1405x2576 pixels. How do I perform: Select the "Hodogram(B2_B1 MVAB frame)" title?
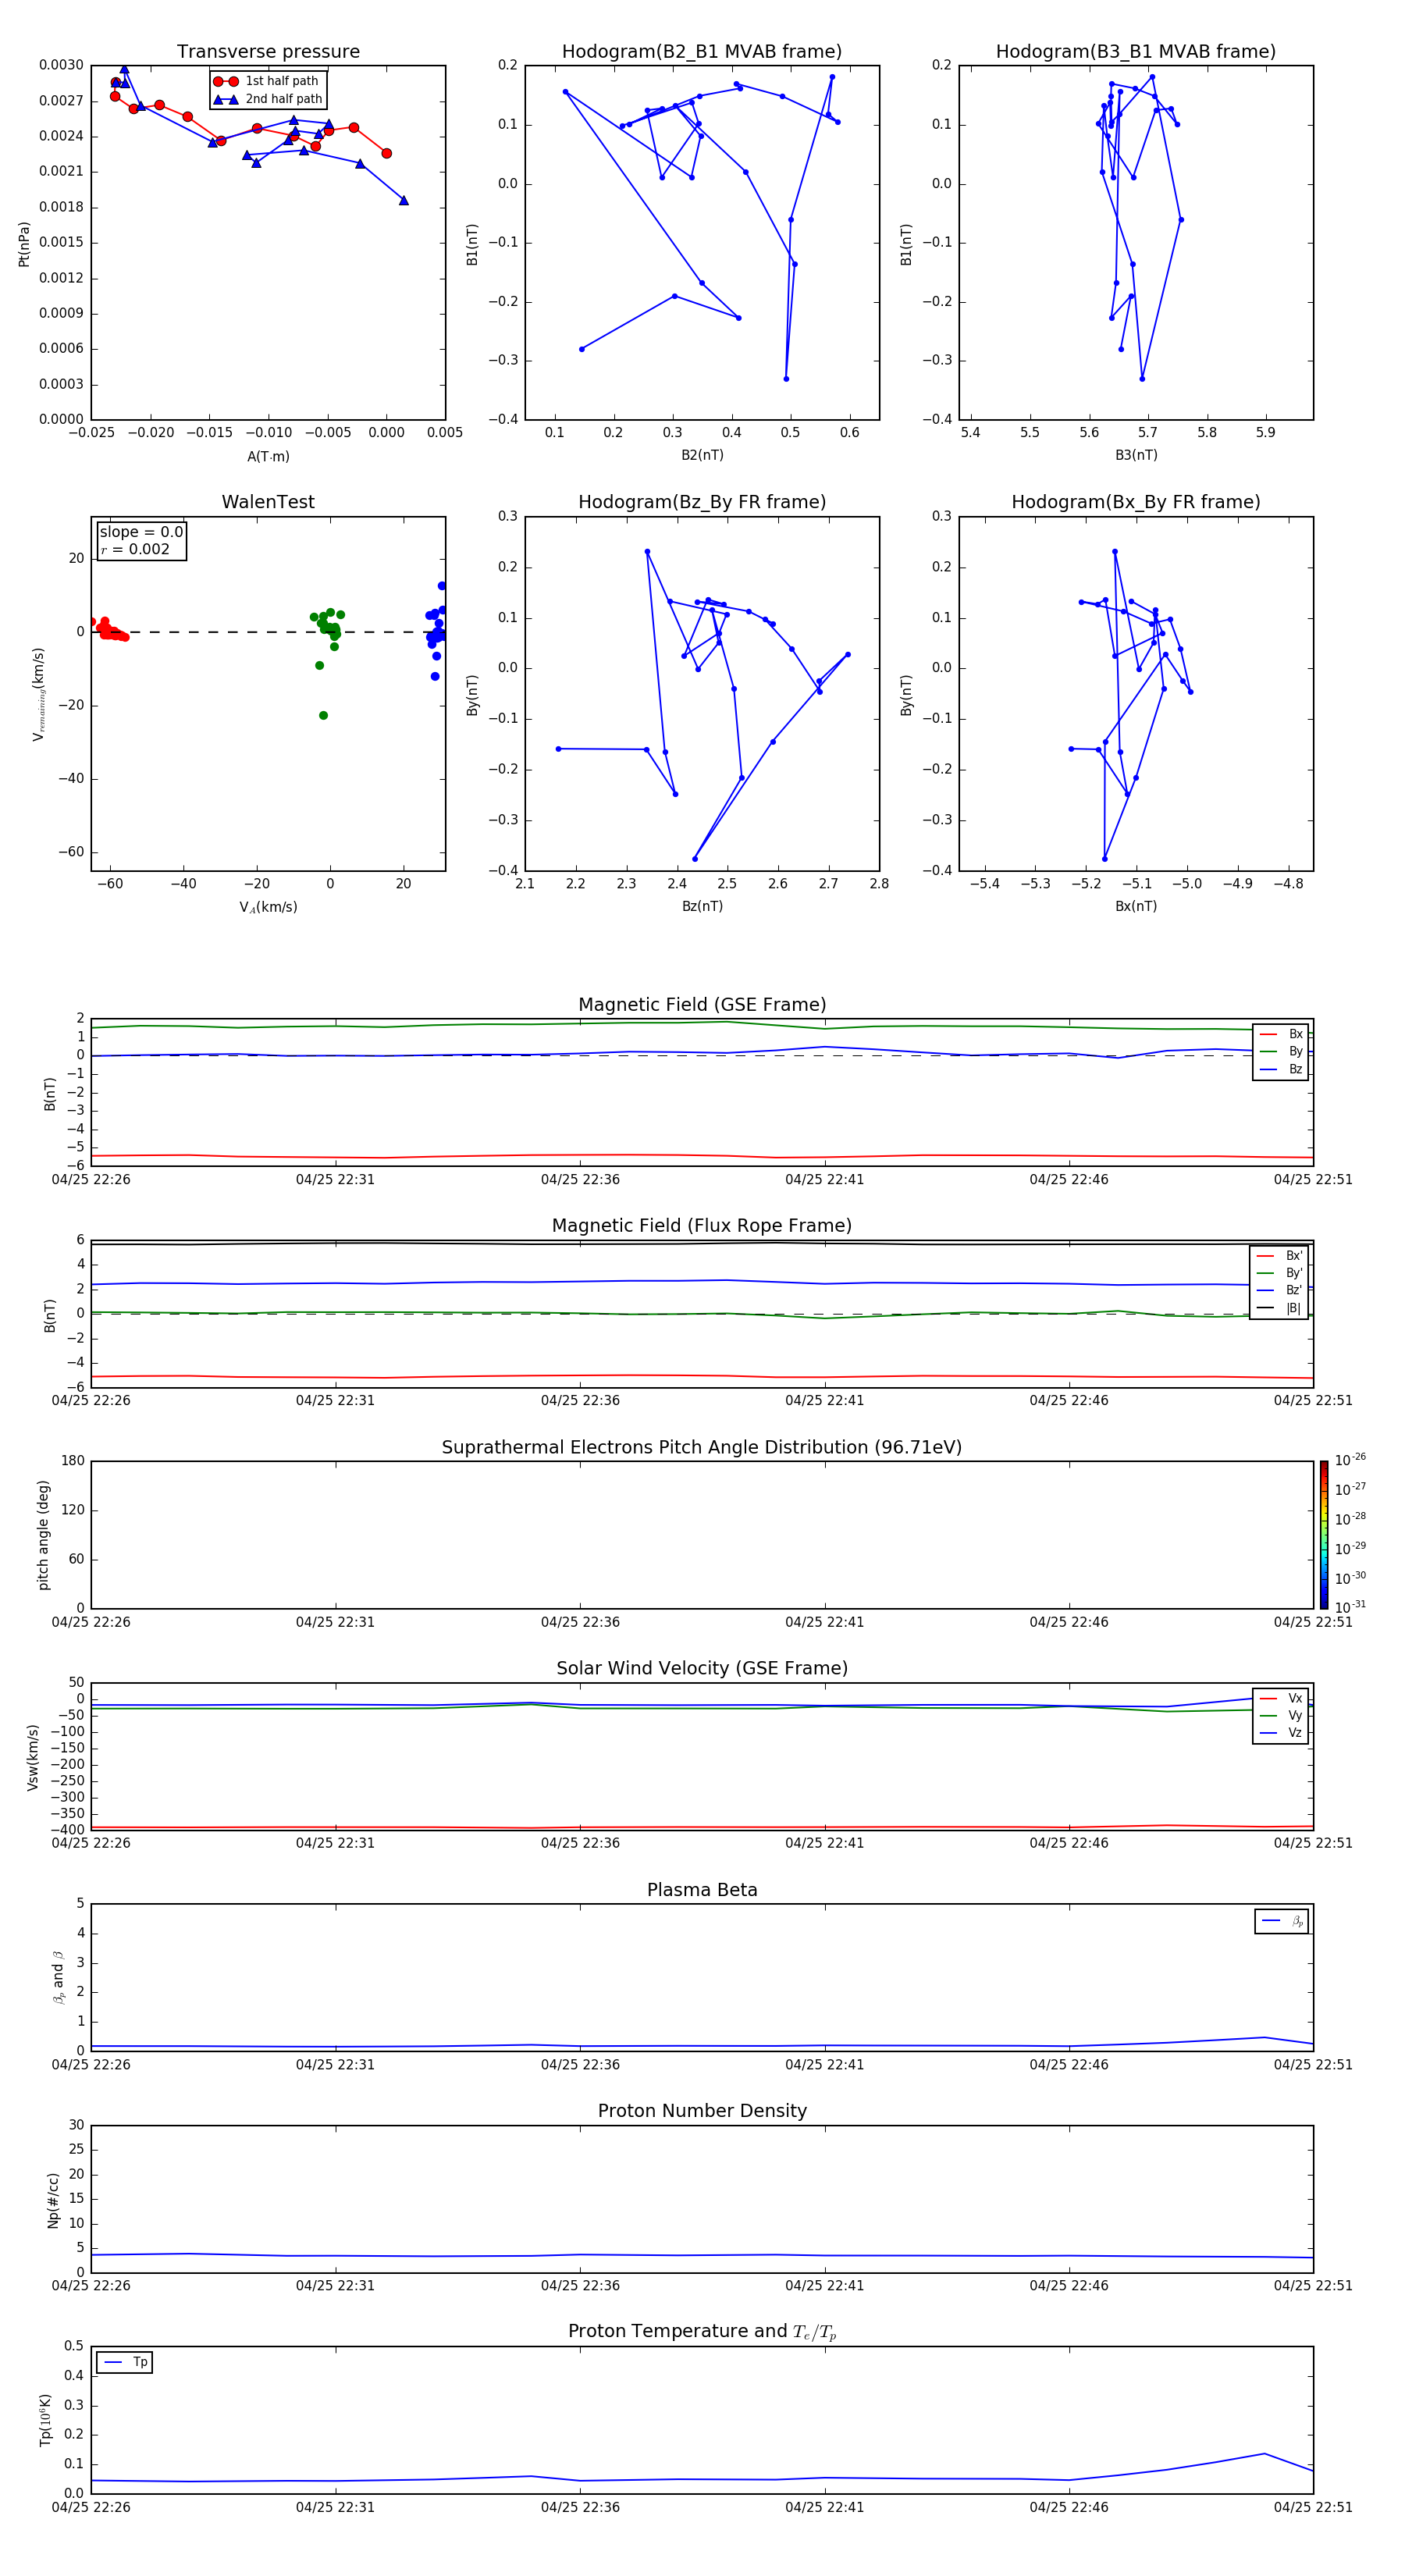click(x=702, y=51)
